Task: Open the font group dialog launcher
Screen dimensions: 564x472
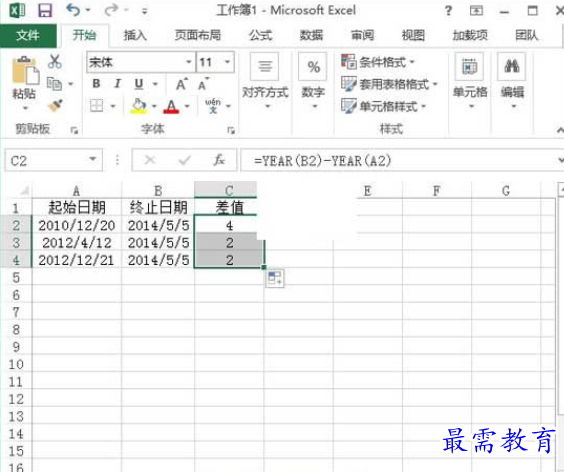Action: (231, 130)
